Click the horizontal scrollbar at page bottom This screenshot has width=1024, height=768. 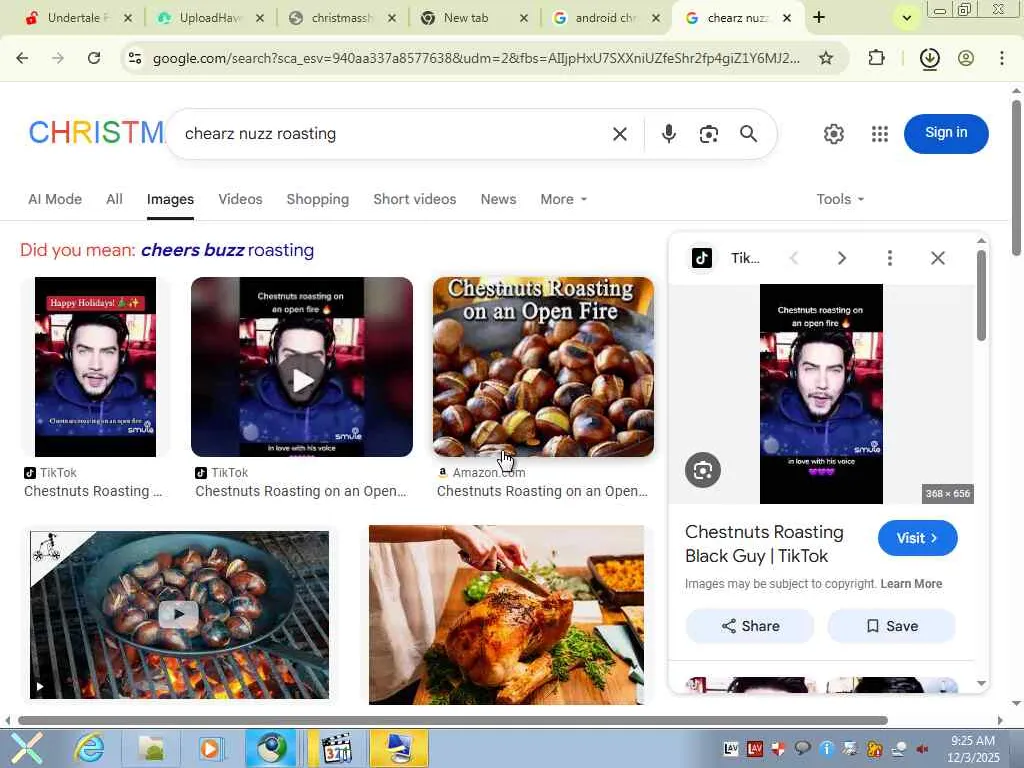[x=453, y=720]
